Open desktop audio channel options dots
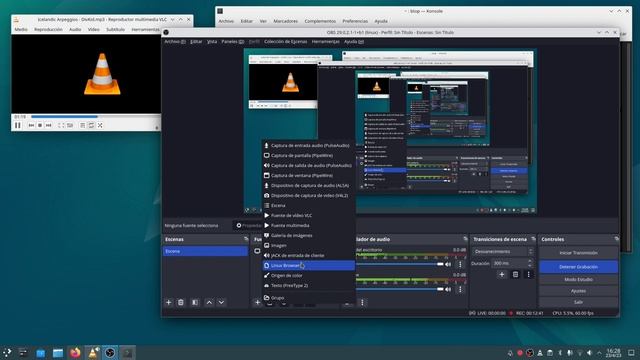 (x=460, y=264)
